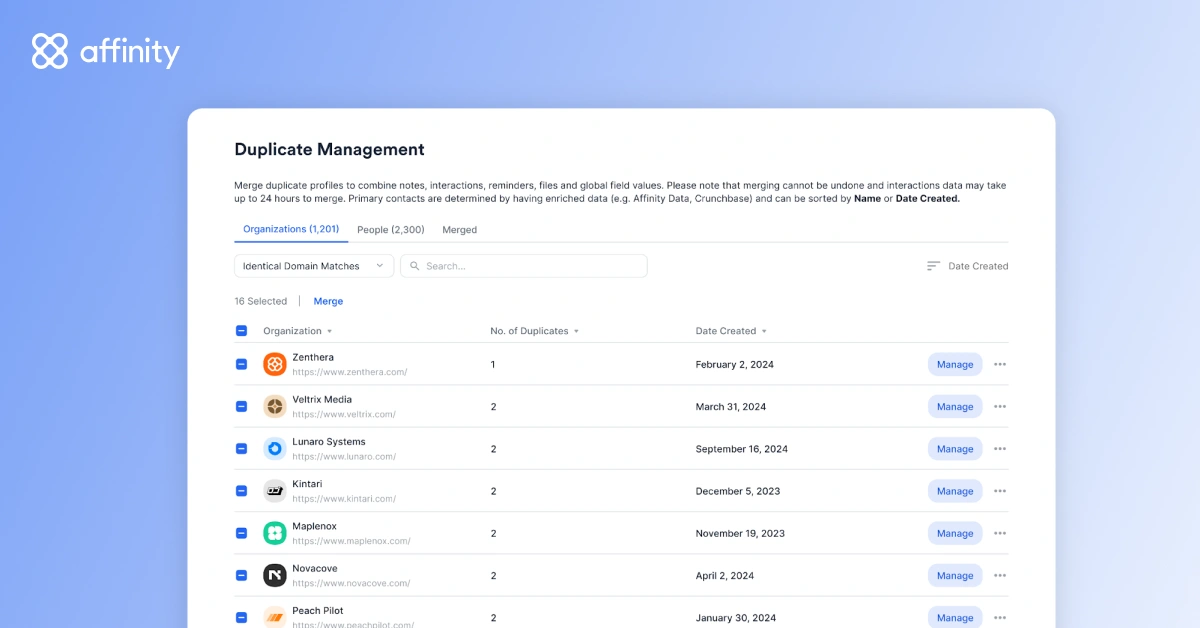
Task: Click the https://www.novacove.com/ URL text
Action: tap(351, 583)
